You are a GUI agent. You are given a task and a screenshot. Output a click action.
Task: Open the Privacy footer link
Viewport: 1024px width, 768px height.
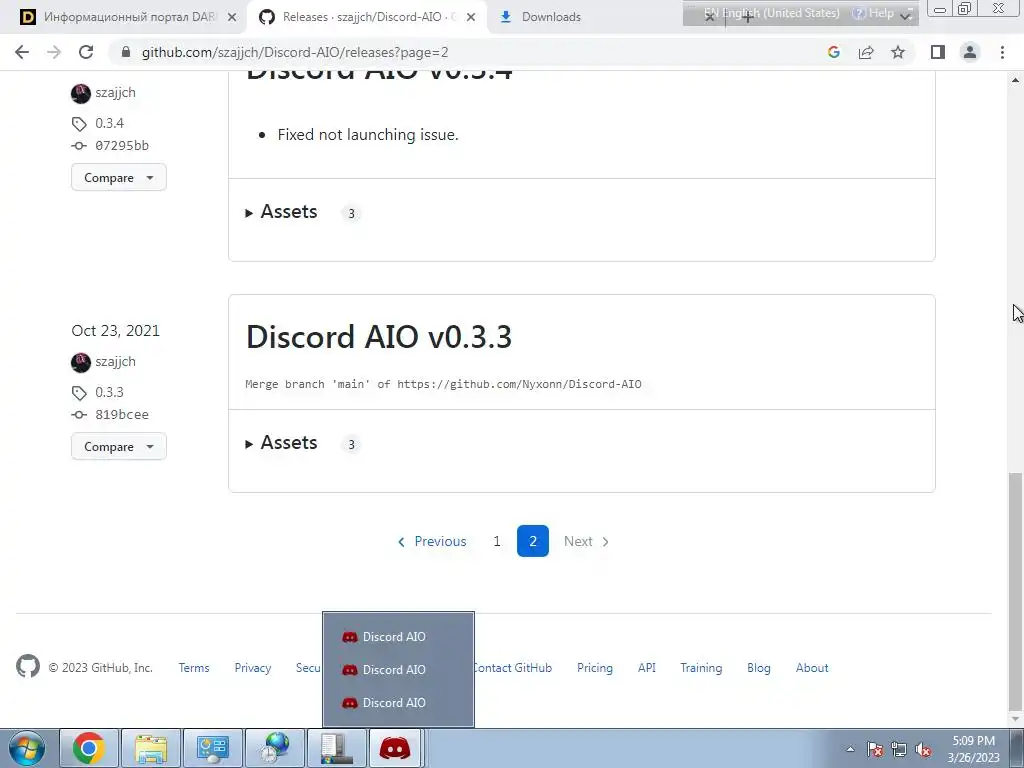tap(253, 668)
